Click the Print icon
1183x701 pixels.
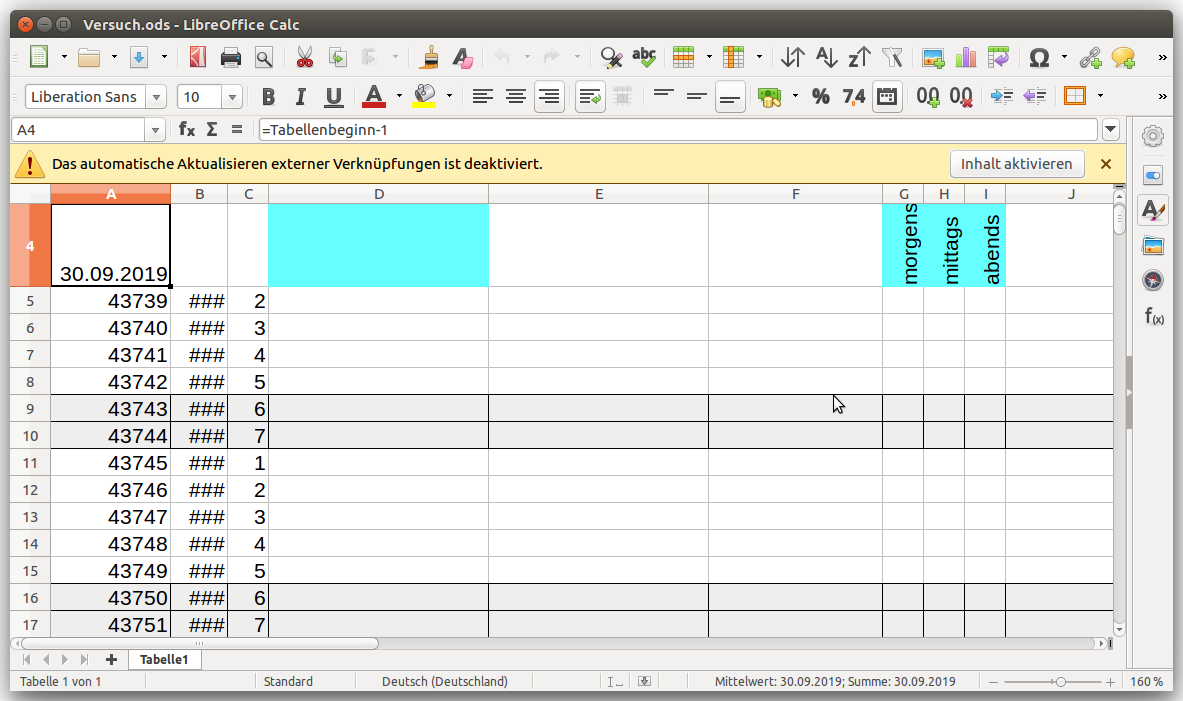pyautogui.click(x=231, y=57)
